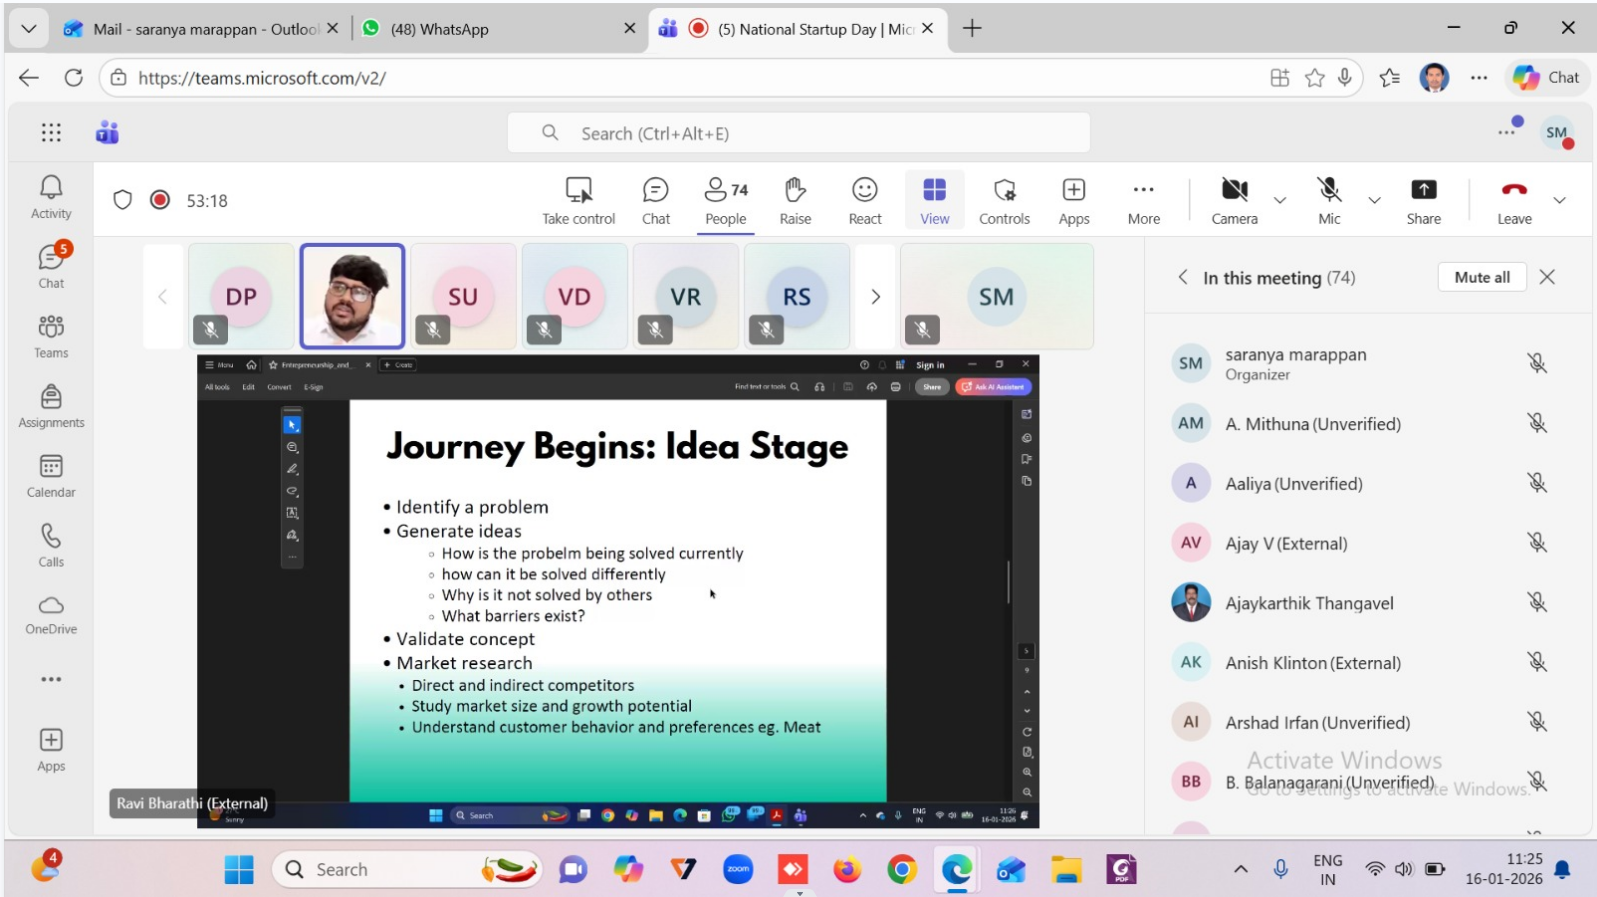Open OneDrive from the sidebar

coord(51,614)
